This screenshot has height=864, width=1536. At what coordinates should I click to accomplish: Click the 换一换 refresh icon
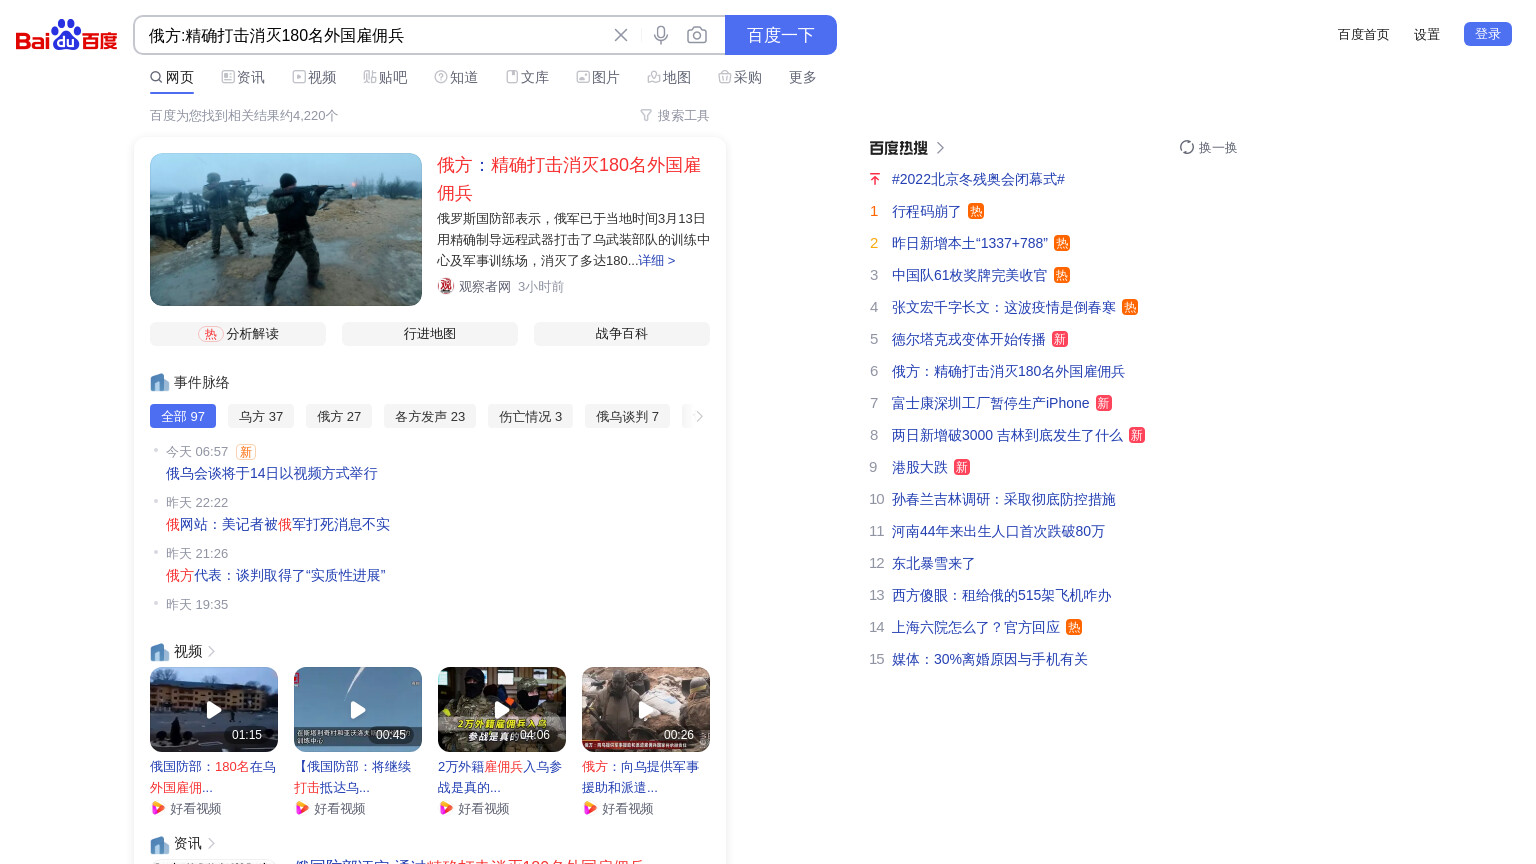1187,147
